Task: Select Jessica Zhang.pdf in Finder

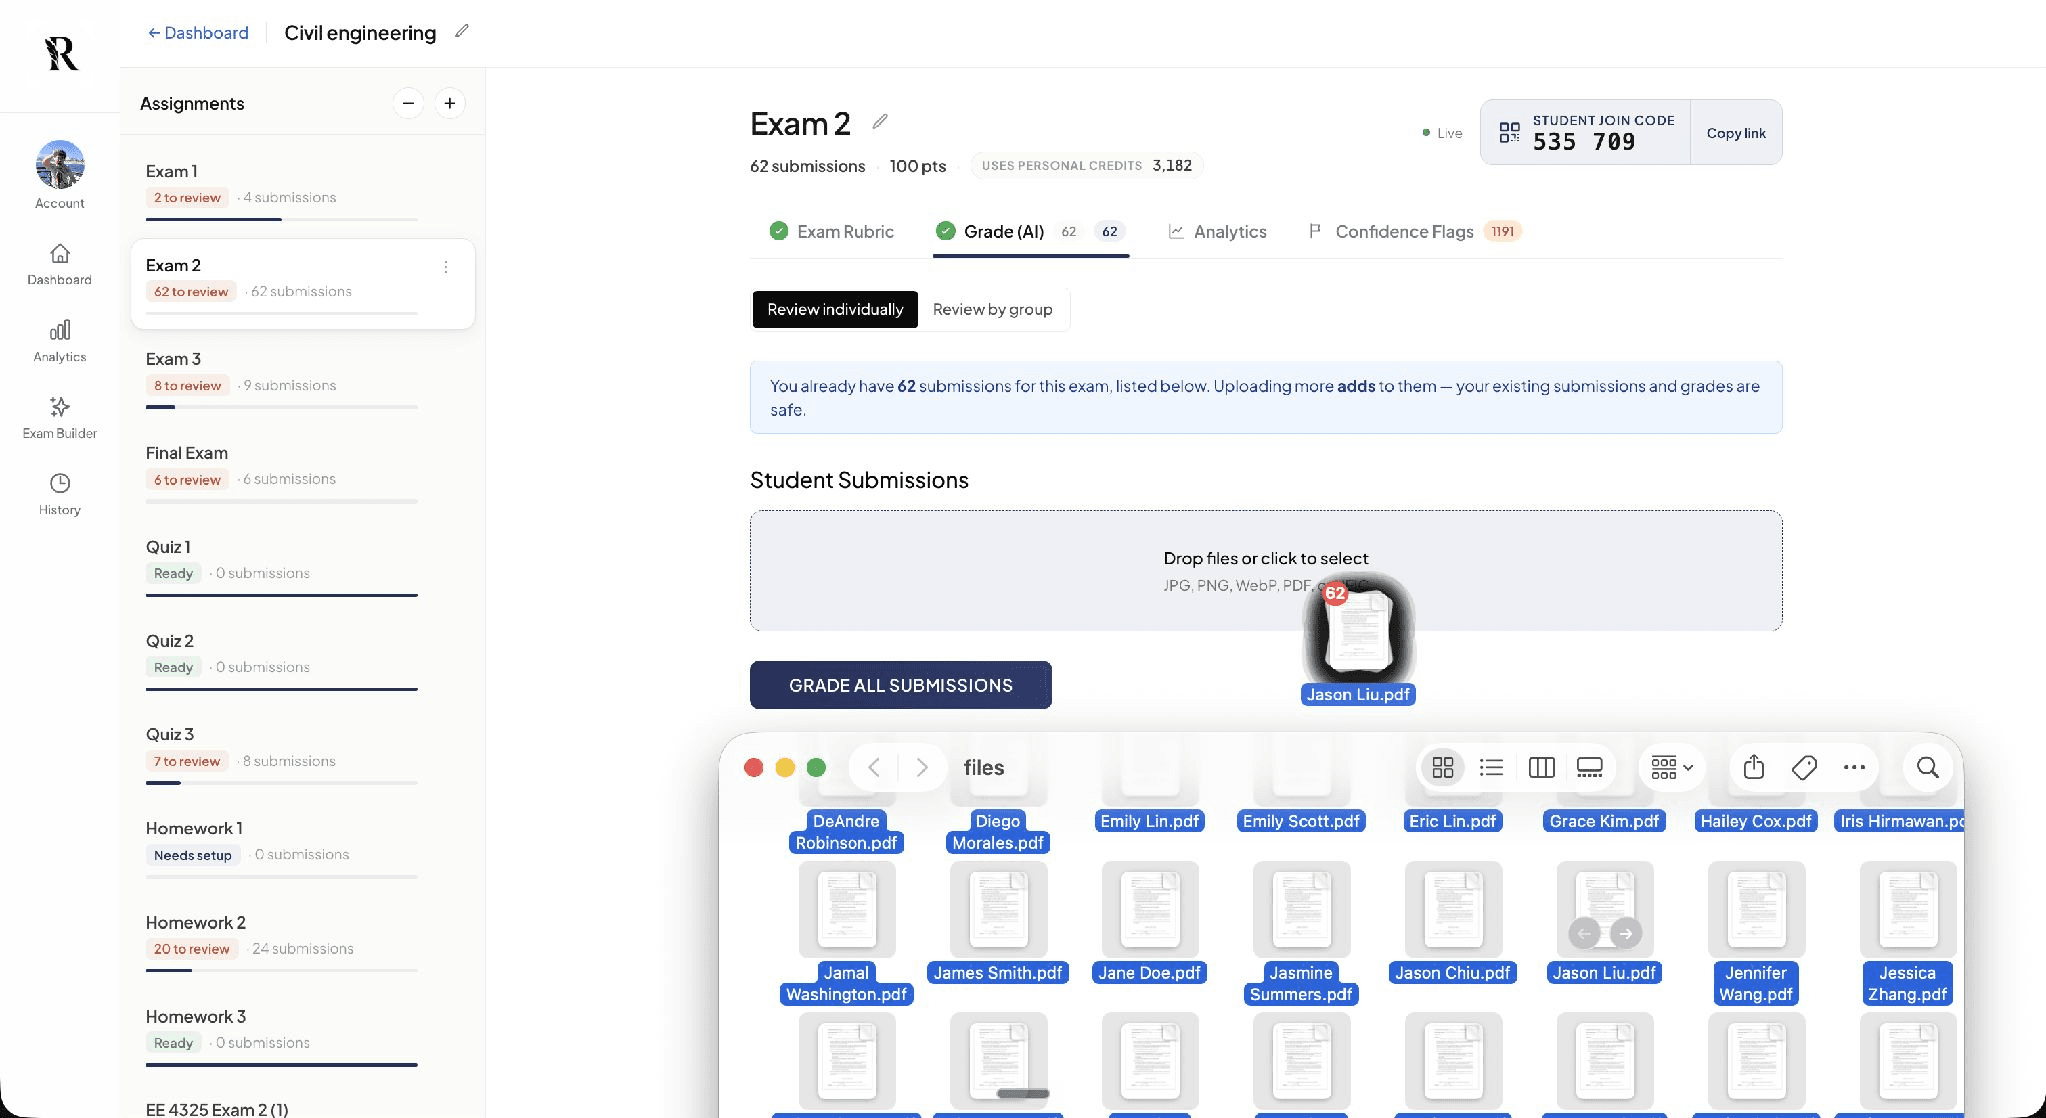Action: pyautogui.click(x=1907, y=933)
